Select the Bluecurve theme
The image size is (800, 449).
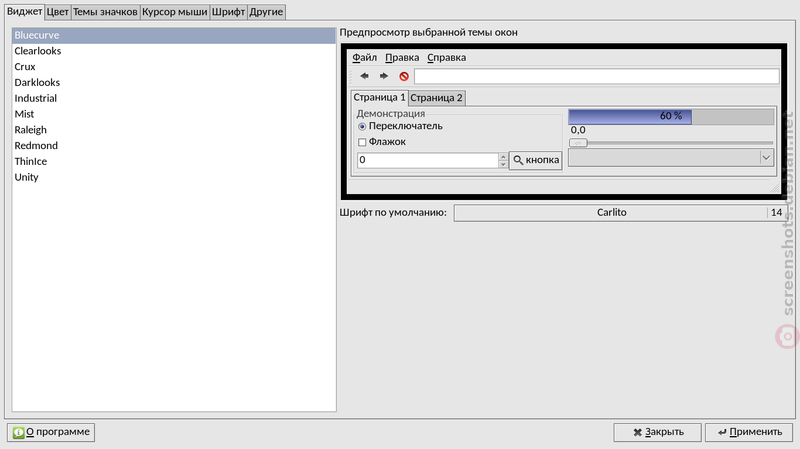tap(173, 35)
